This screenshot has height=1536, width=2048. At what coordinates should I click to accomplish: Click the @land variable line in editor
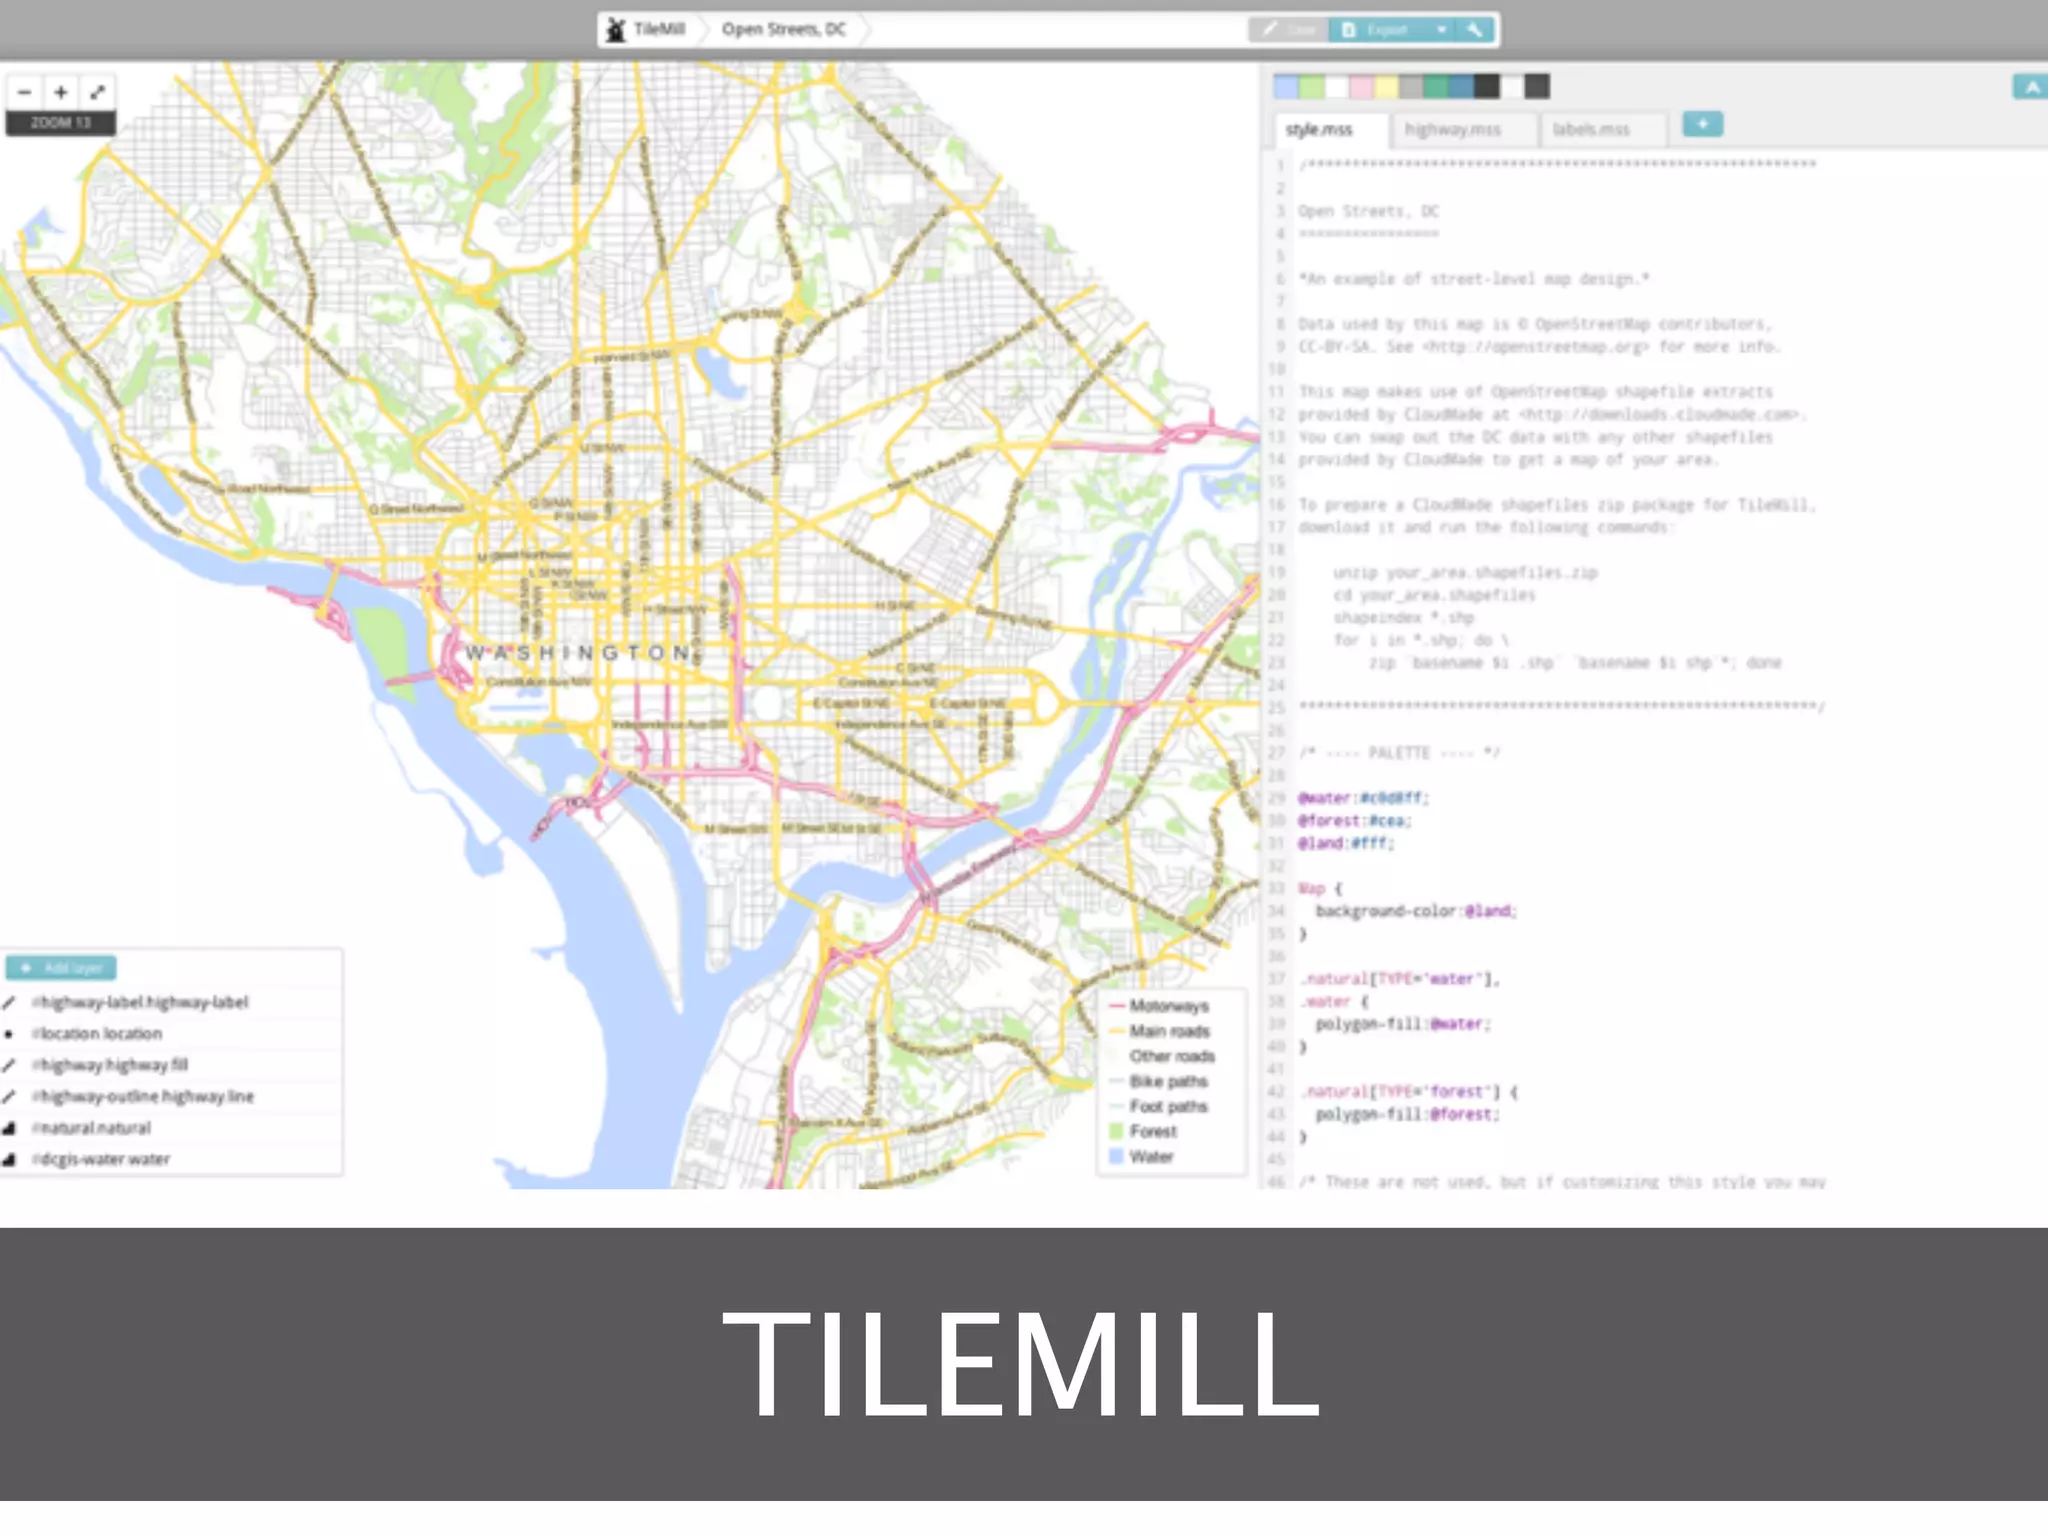click(x=1346, y=843)
